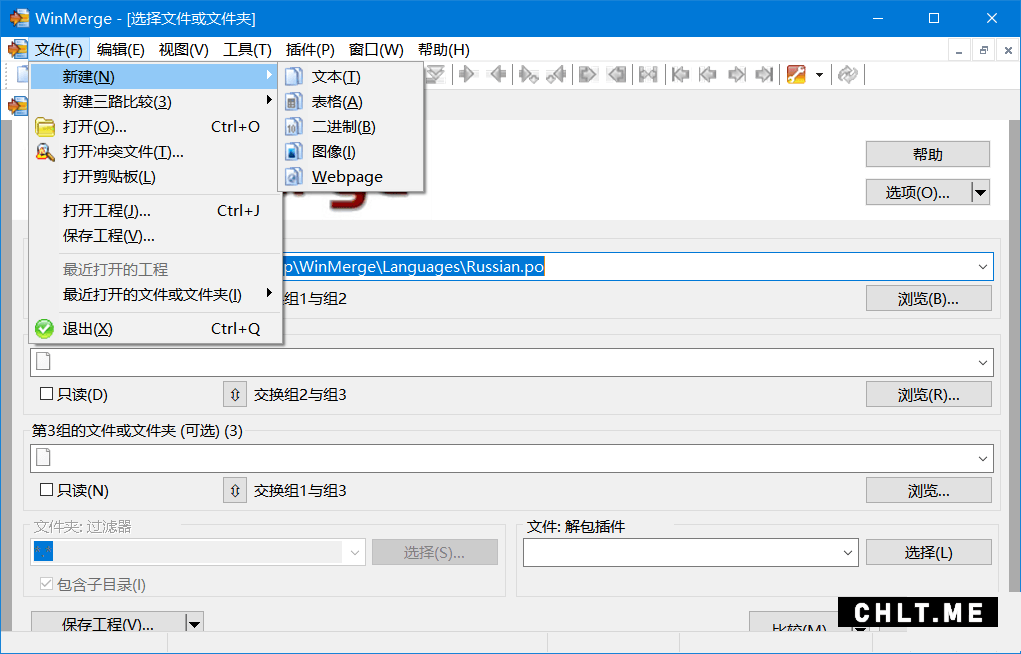Click the 选项(O)... button
Image resolution: width=1021 pixels, height=654 pixels.
pos(918,193)
